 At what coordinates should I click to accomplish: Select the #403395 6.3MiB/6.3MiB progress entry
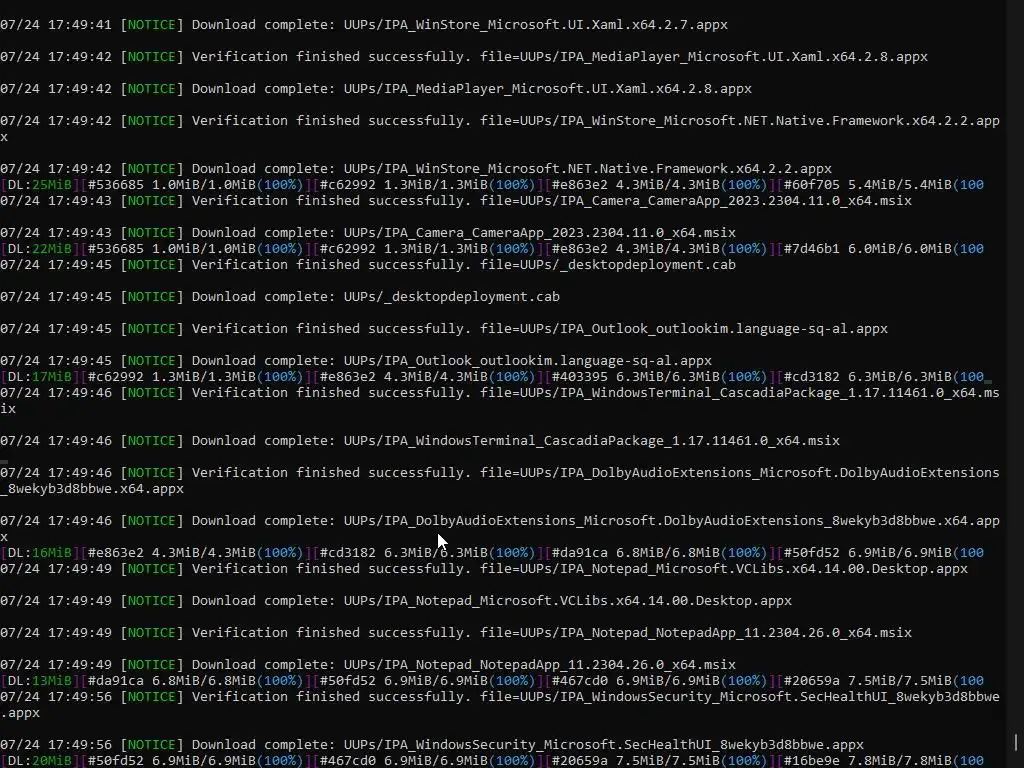tap(660, 377)
